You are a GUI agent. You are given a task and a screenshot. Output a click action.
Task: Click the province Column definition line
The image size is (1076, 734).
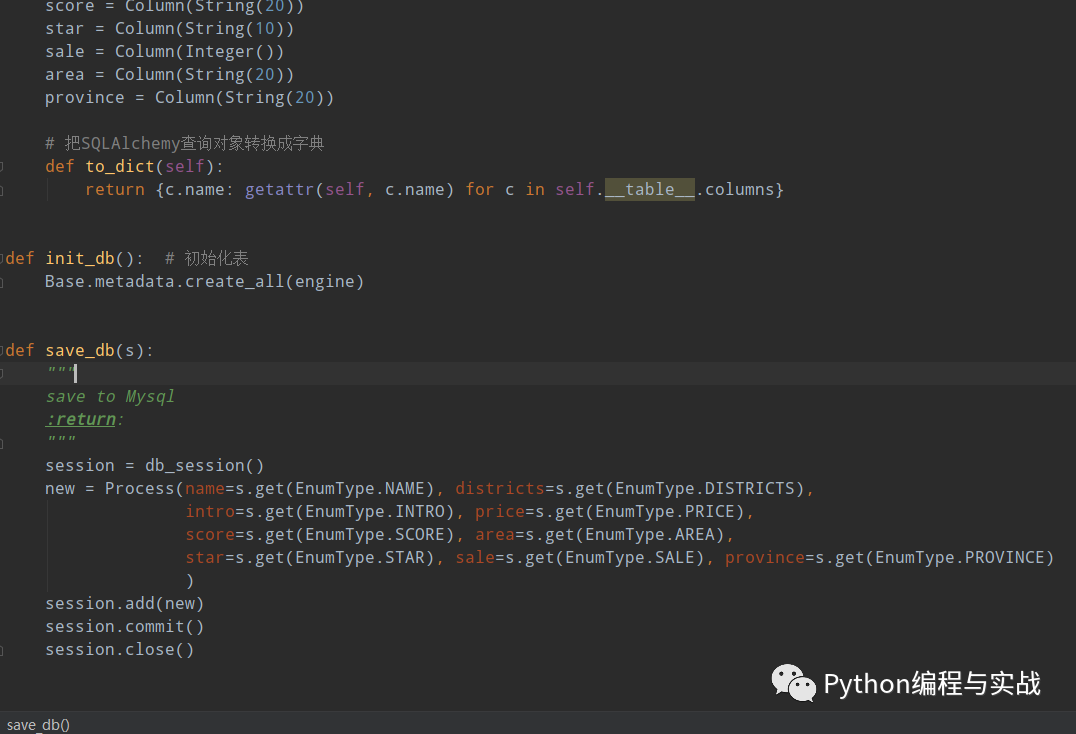point(188,97)
